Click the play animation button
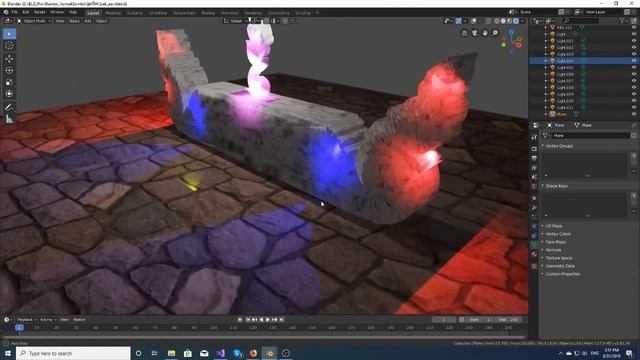Screen dimensions: 640x360 click(x=268, y=320)
